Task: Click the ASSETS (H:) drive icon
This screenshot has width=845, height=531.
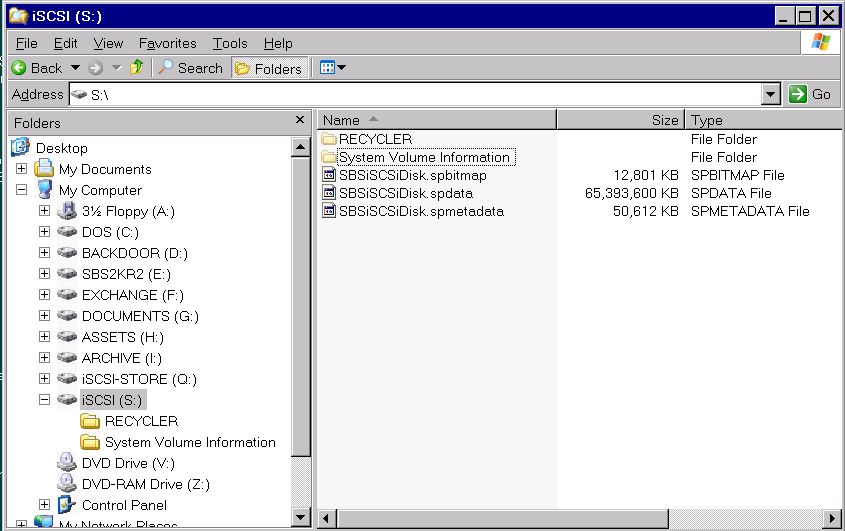Action: (x=67, y=336)
